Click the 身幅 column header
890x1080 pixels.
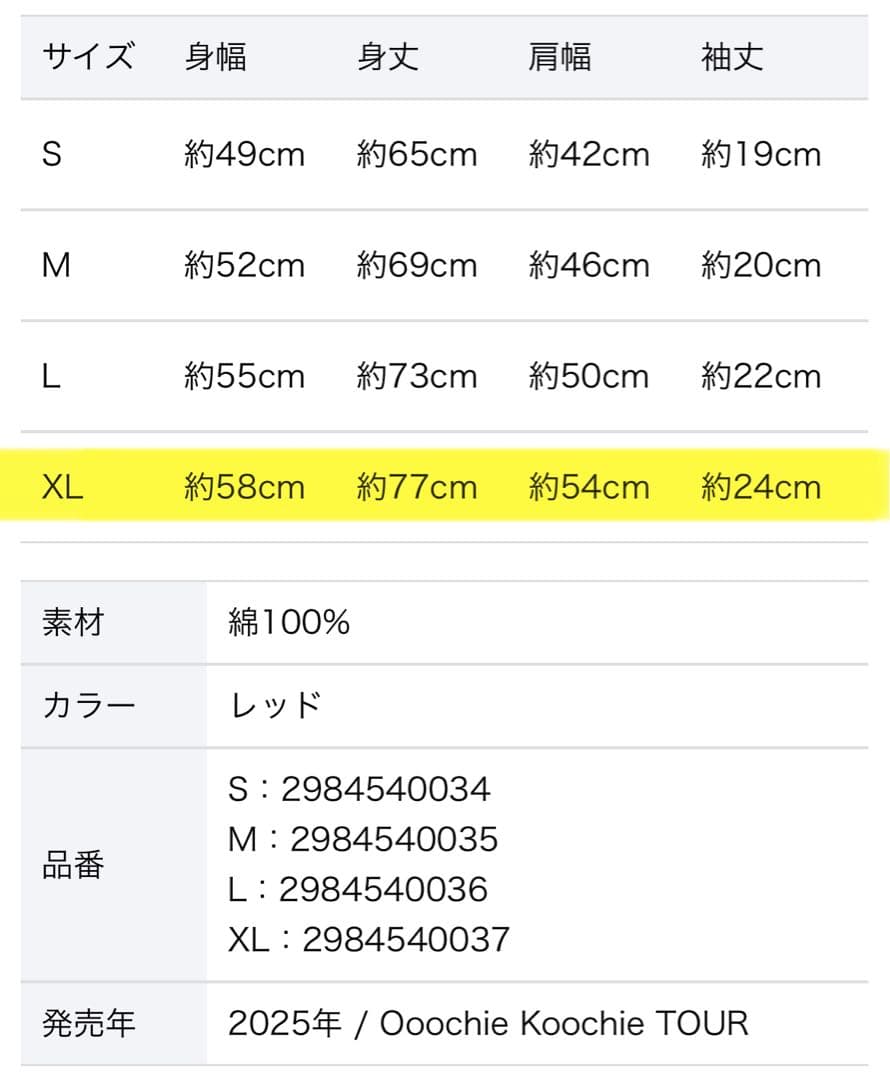tap(215, 57)
